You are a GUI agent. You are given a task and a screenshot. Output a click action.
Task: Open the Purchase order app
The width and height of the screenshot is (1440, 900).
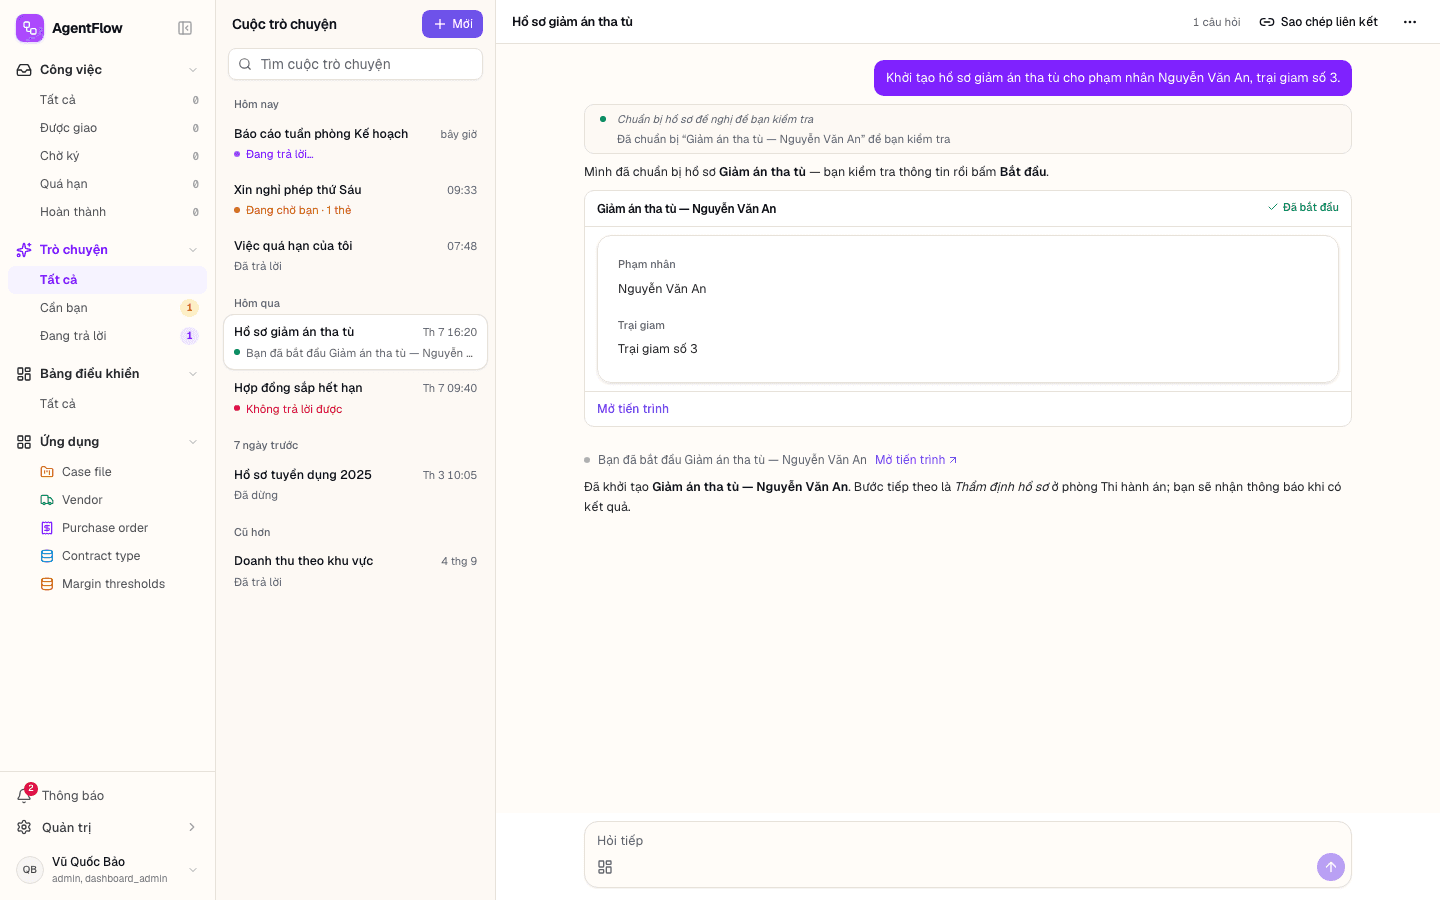point(107,528)
